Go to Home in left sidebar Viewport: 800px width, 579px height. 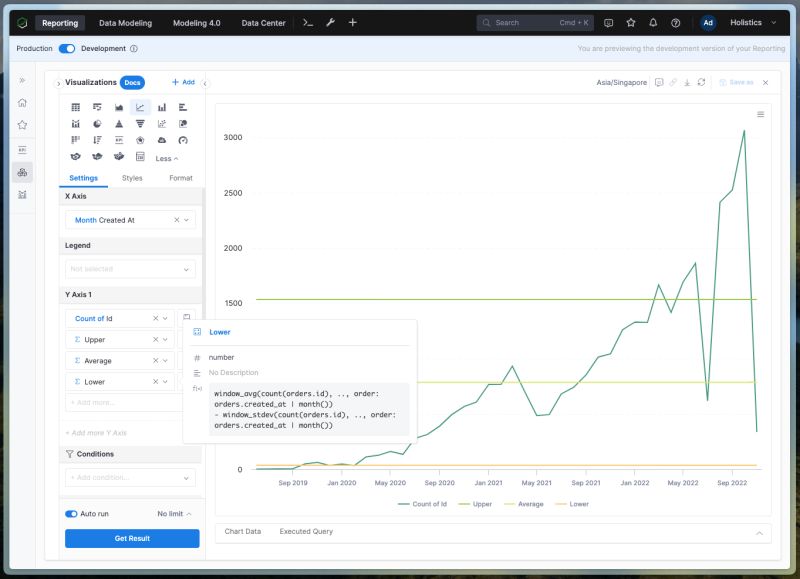pos(22,103)
